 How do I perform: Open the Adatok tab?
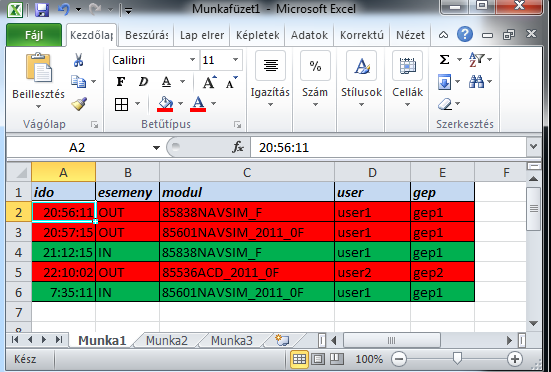(309, 35)
